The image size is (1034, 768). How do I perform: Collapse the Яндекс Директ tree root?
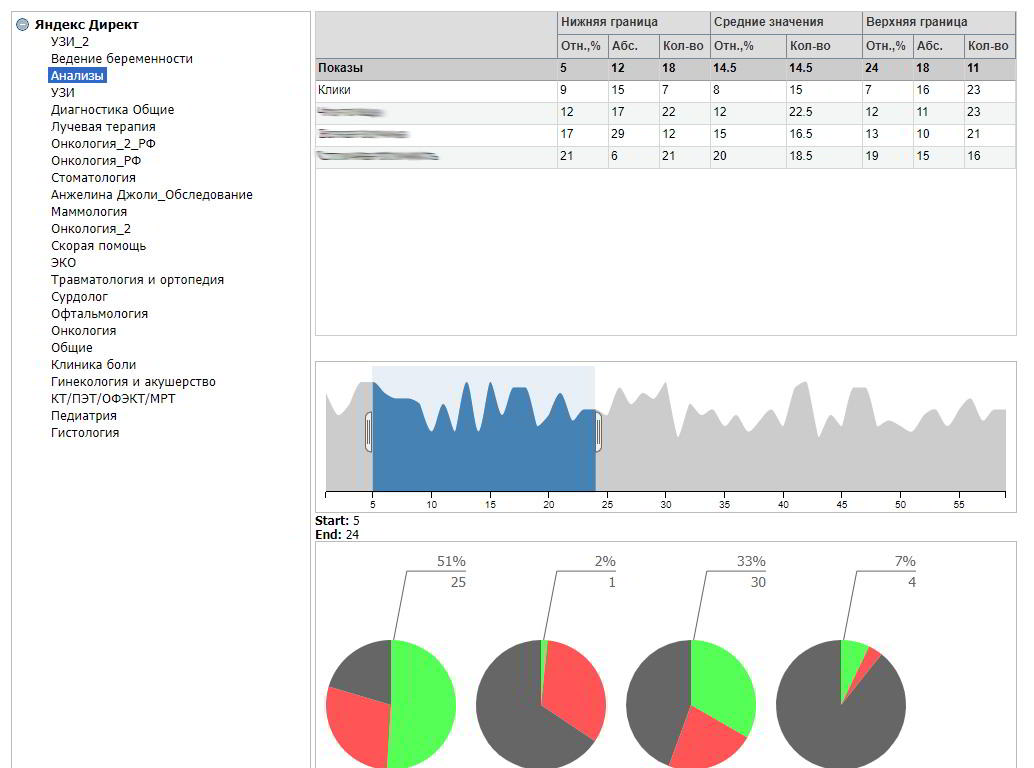(x=23, y=25)
